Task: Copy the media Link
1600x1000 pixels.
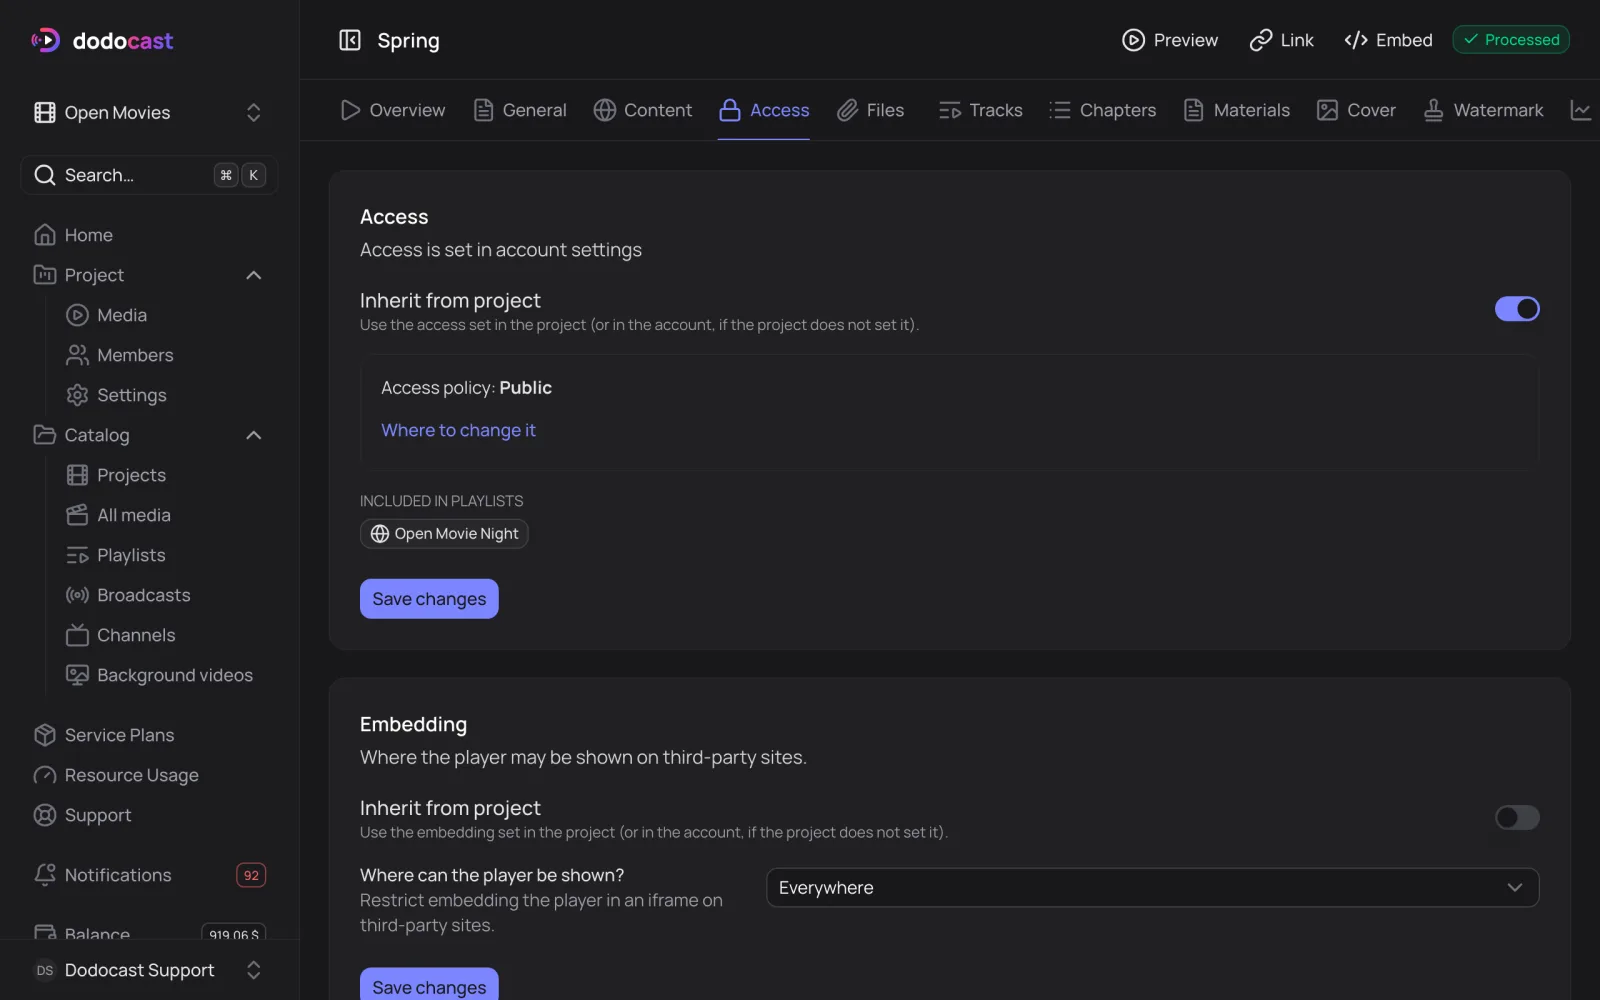Action: [x=1282, y=40]
